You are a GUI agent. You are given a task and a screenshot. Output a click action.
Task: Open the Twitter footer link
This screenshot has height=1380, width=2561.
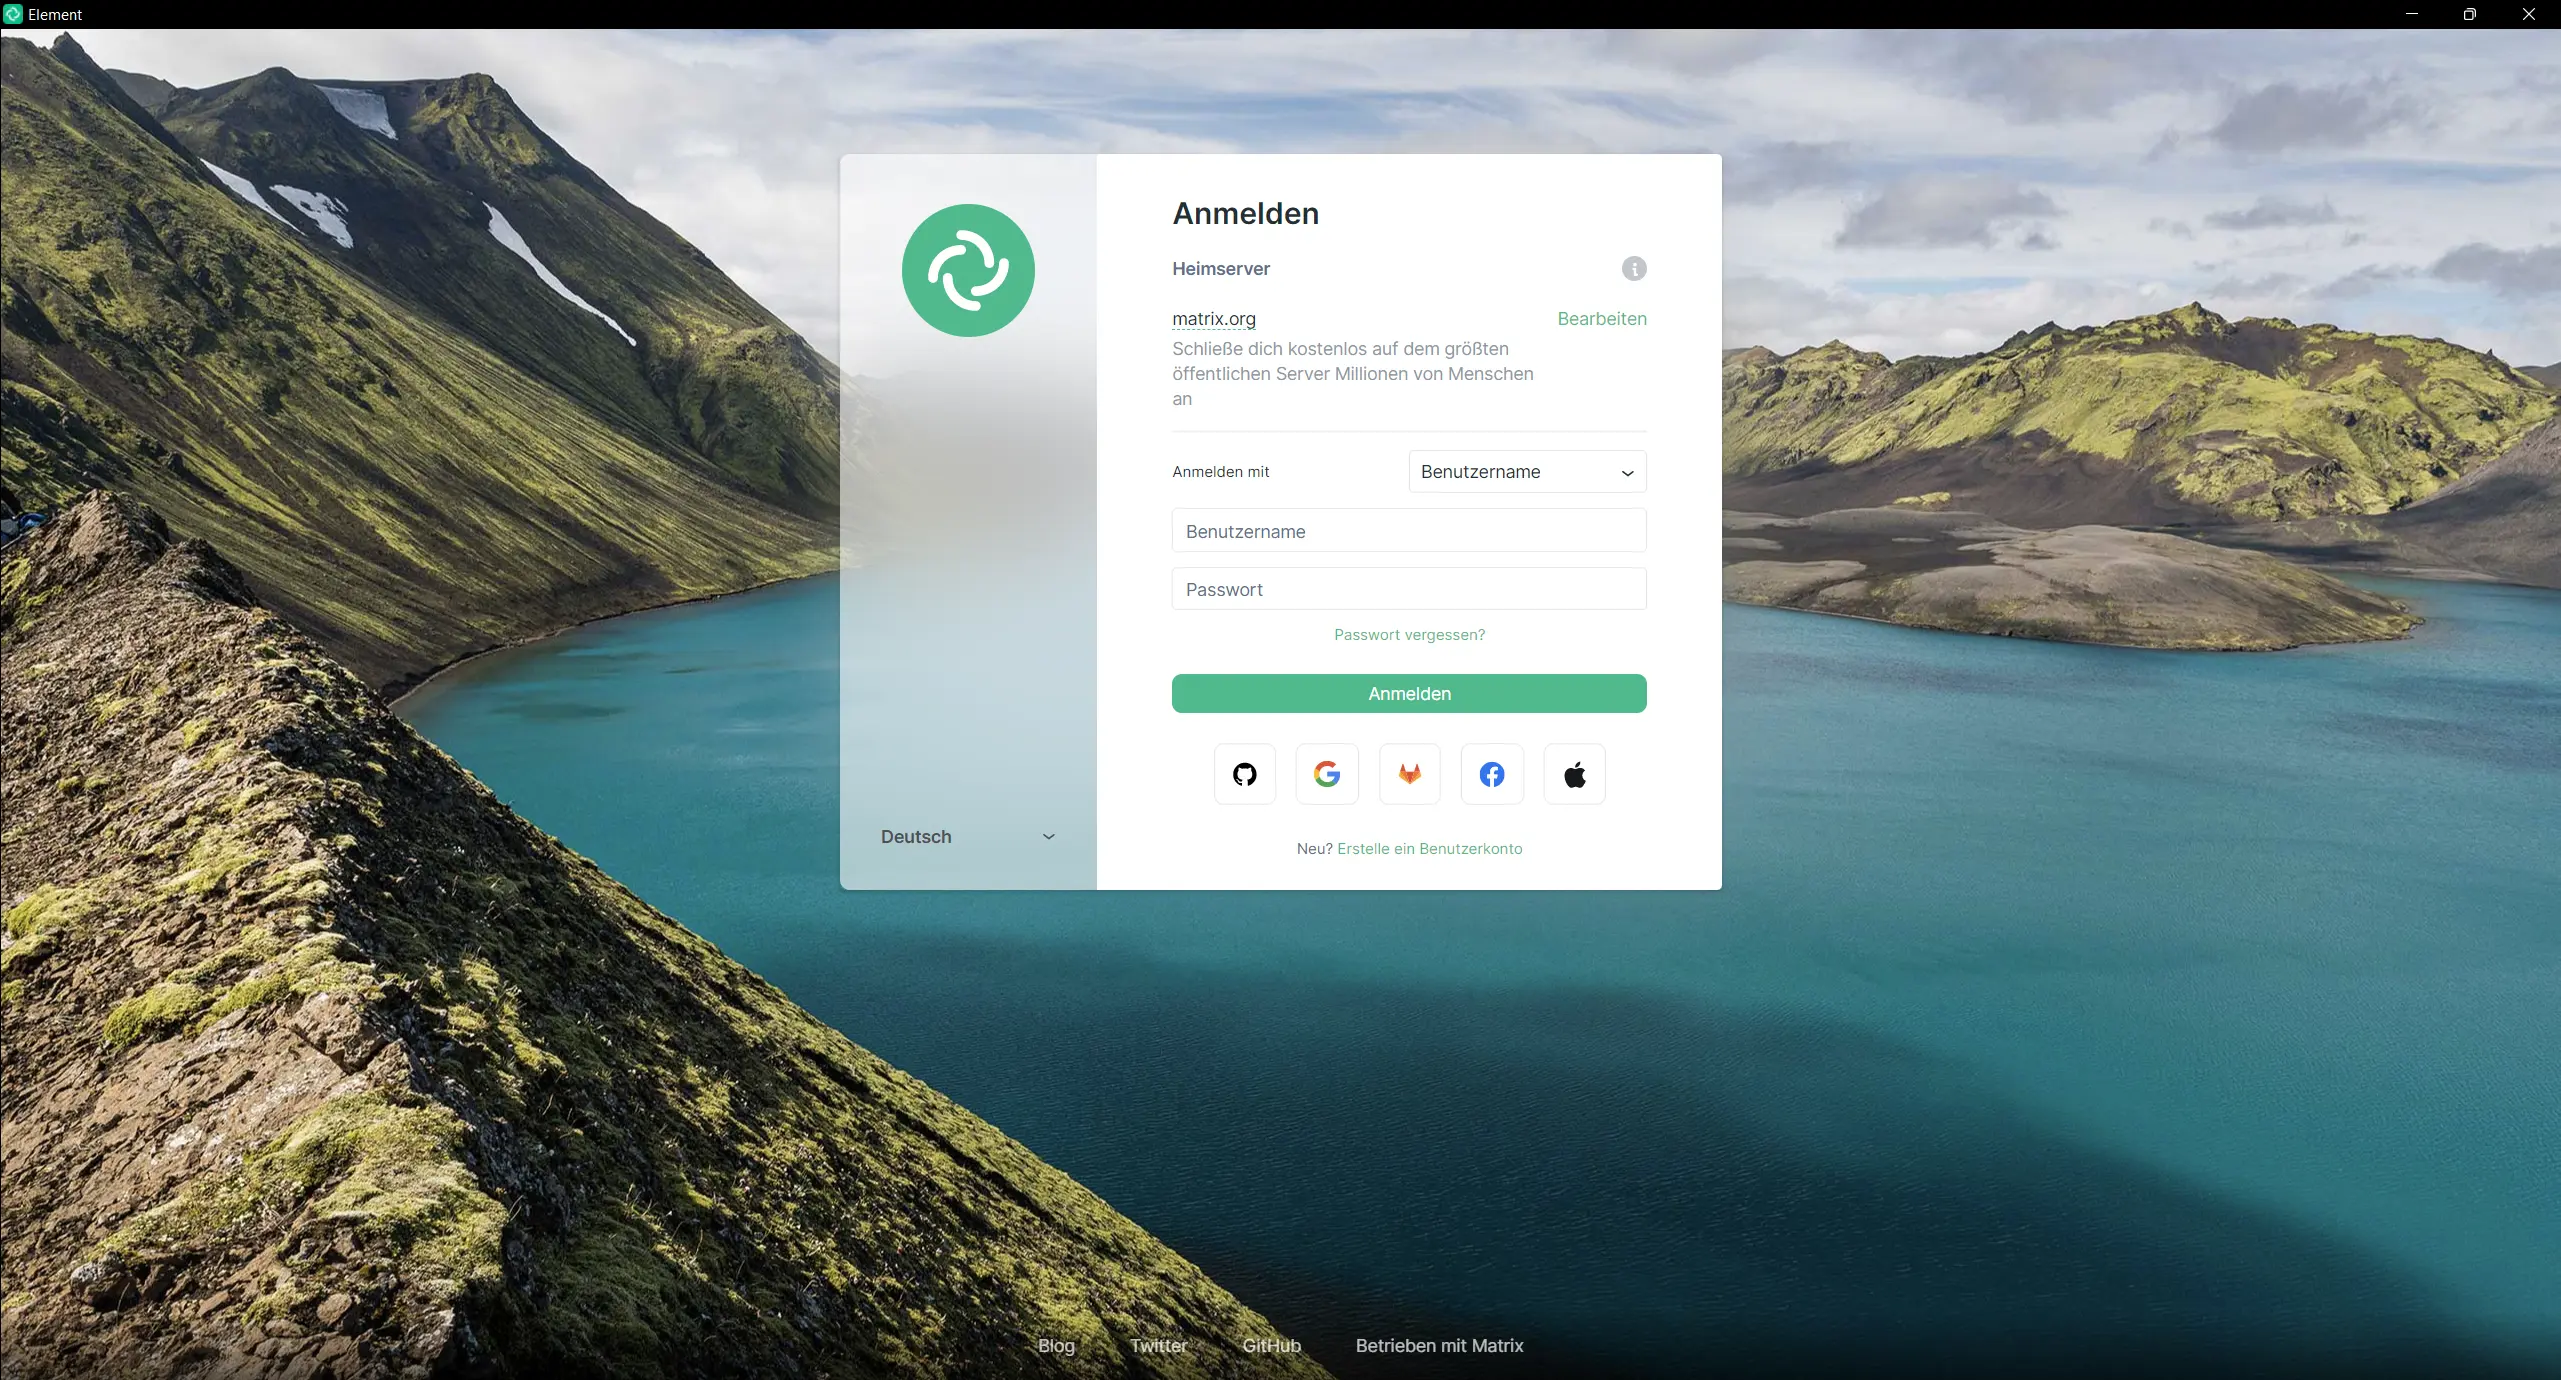click(1157, 1345)
